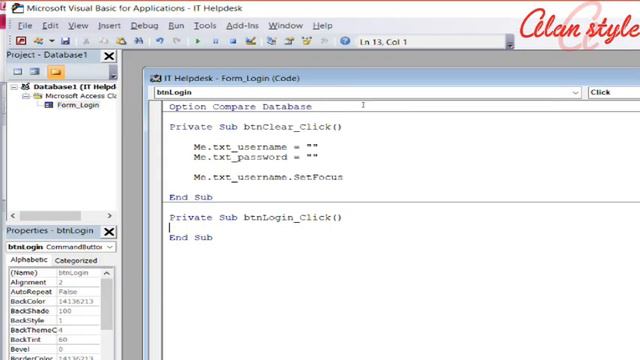Select Form_Login in the project tree

[78, 105]
